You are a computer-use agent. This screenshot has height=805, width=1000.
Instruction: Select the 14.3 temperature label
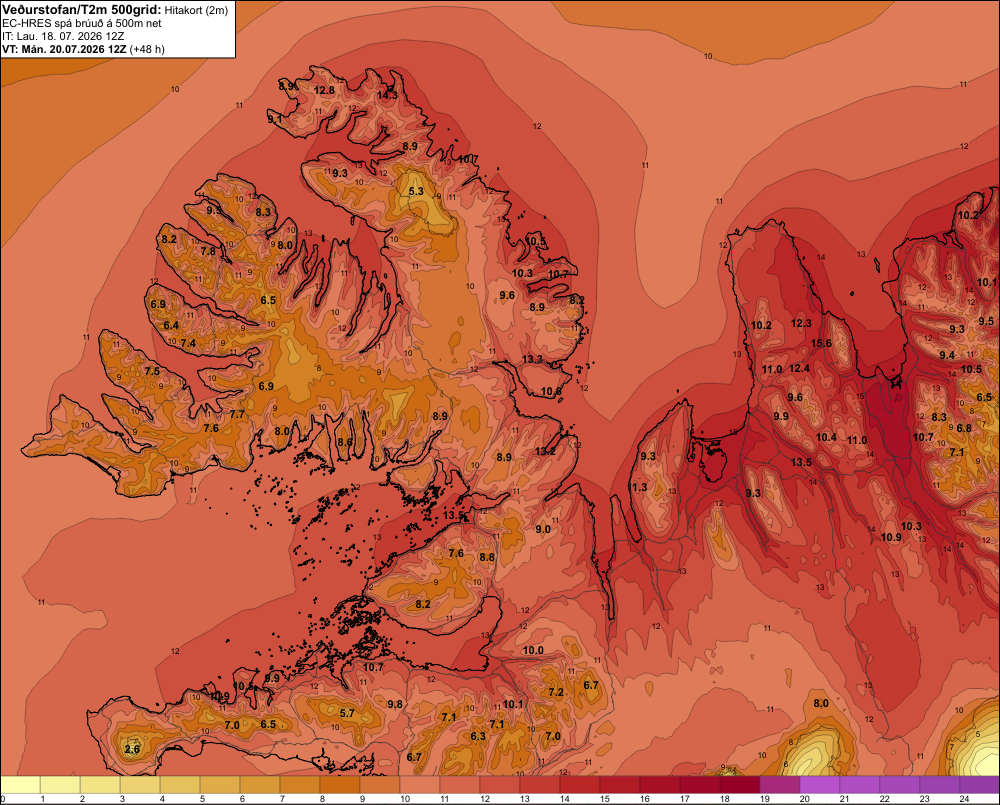tap(387, 95)
